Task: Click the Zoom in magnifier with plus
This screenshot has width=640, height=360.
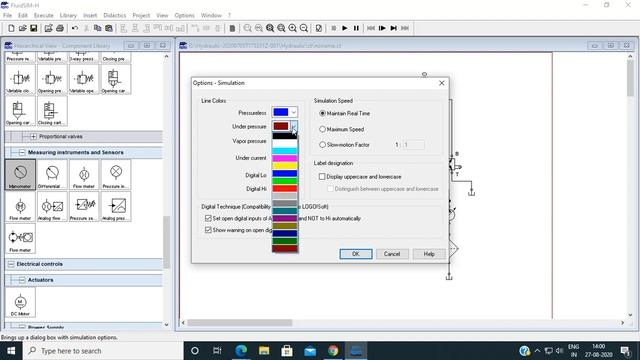Action: (x=293, y=28)
